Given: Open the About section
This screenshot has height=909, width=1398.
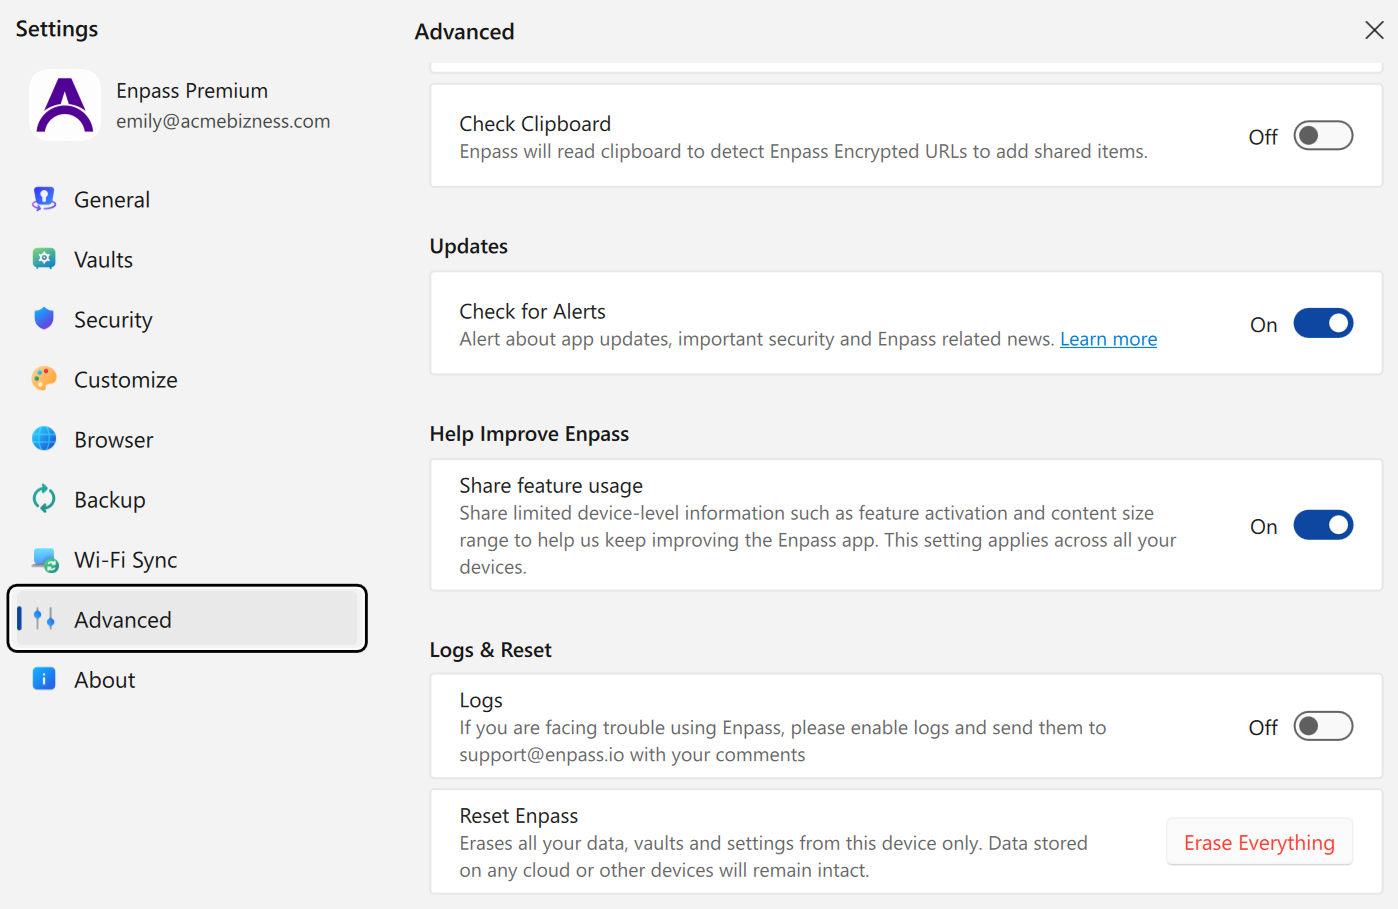Looking at the screenshot, I should pyautogui.click(x=187, y=680).
